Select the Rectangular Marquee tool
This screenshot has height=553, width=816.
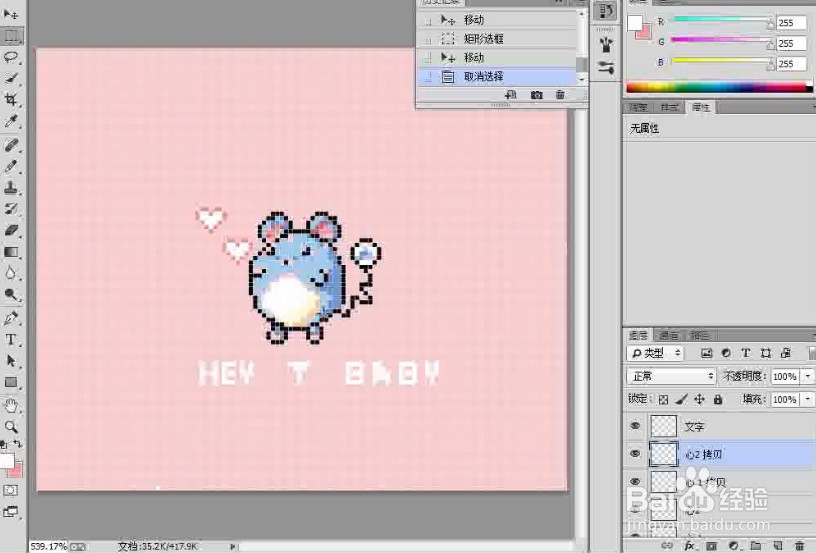click(x=11, y=36)
